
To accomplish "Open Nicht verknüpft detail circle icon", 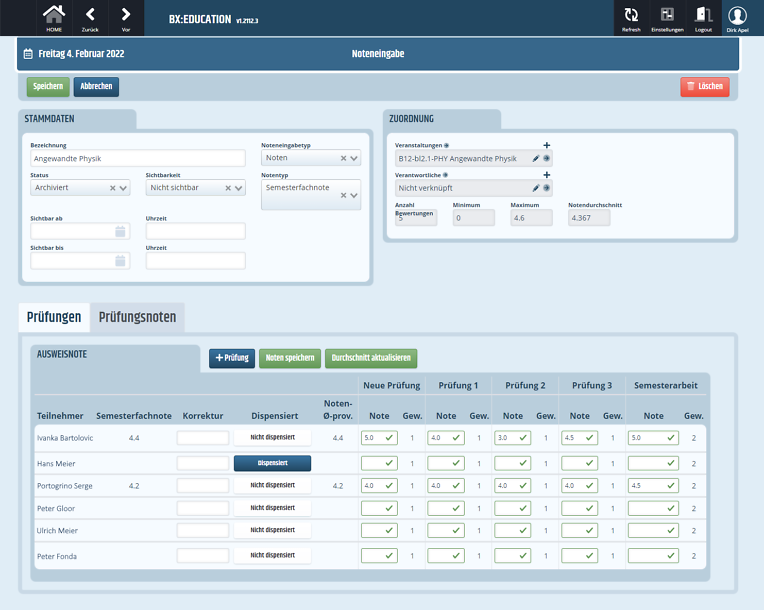I will [546, 188].
